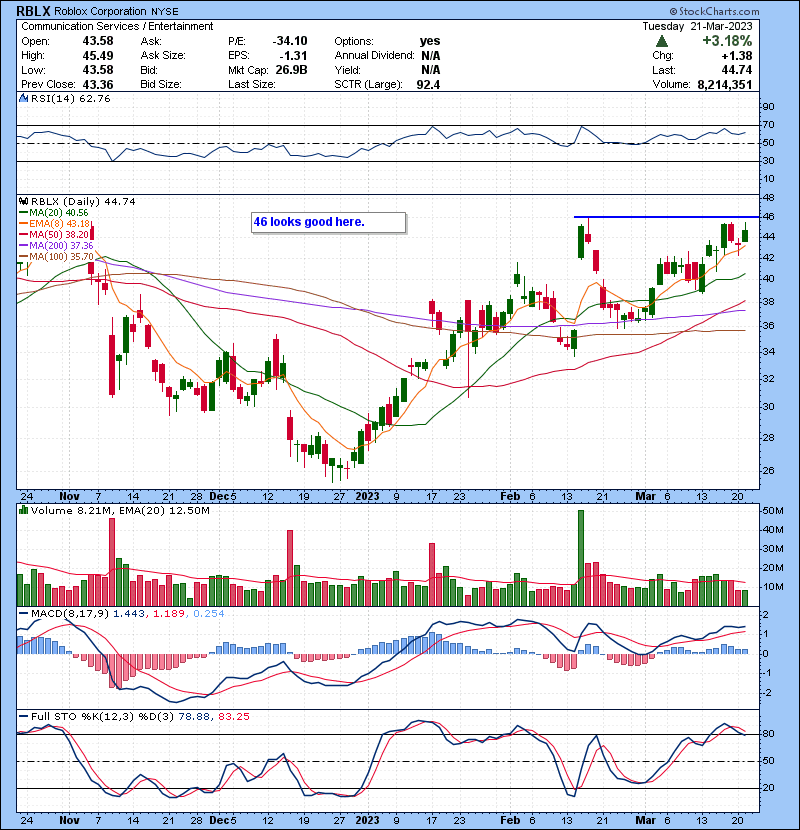
Task: Click the EPS value -1.31
Action: [293, 55]
